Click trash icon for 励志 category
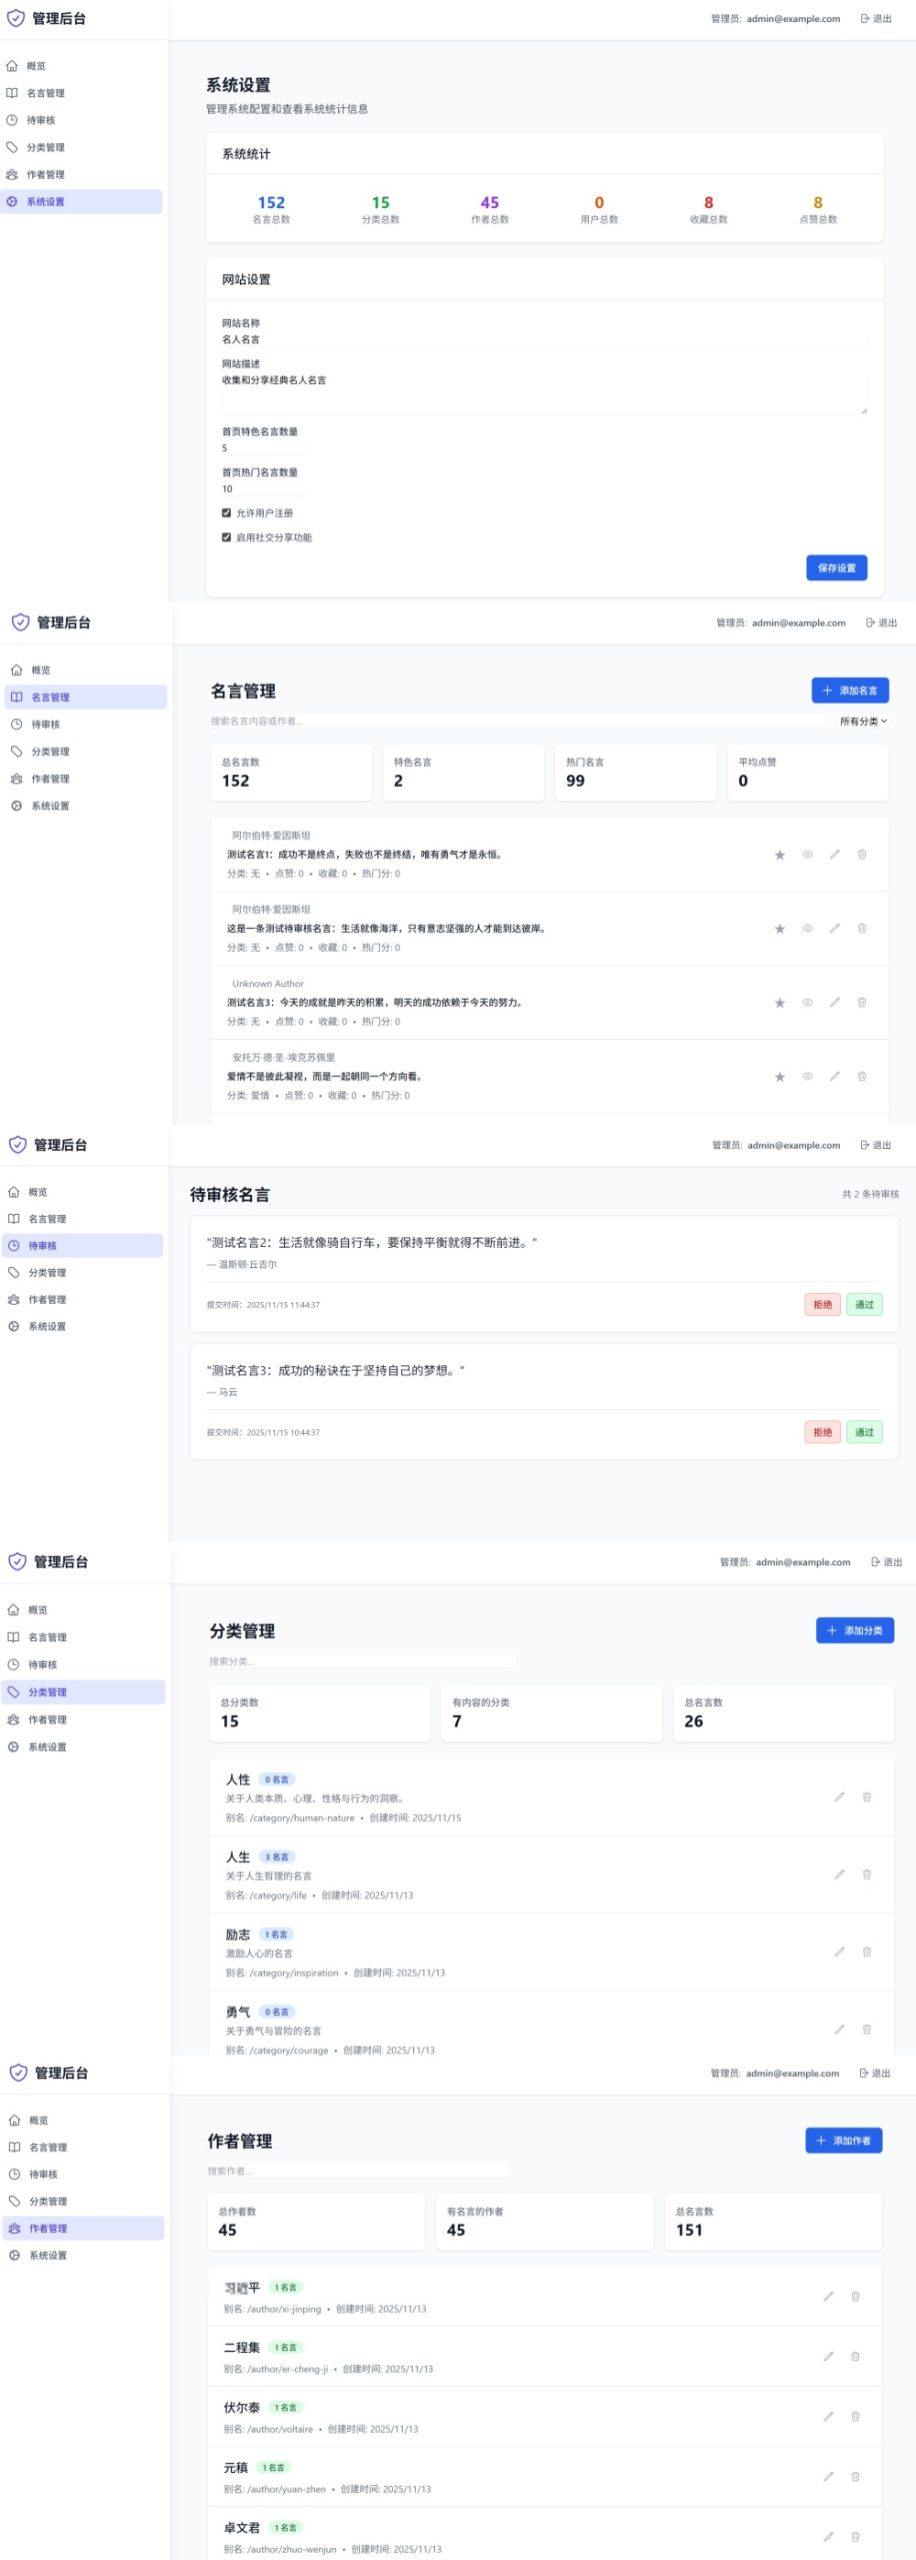 866,1951
